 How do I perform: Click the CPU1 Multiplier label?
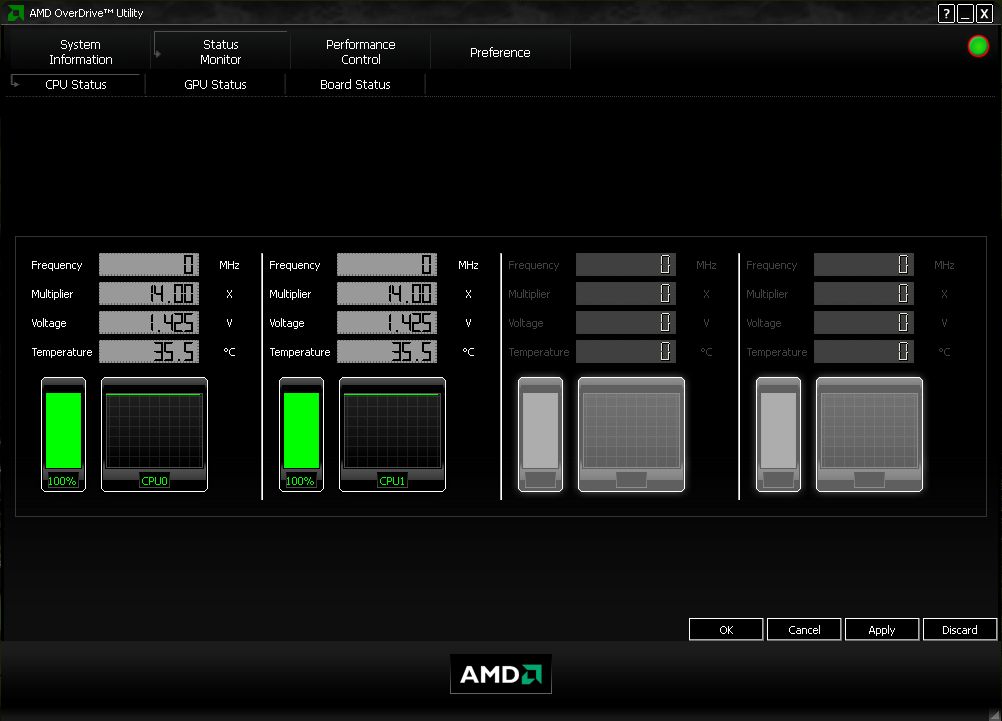(x=290, y=294)
